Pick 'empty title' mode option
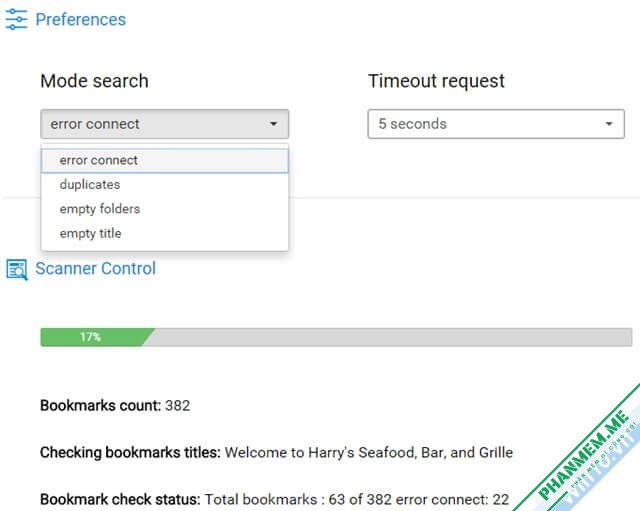 coord(165,233)
